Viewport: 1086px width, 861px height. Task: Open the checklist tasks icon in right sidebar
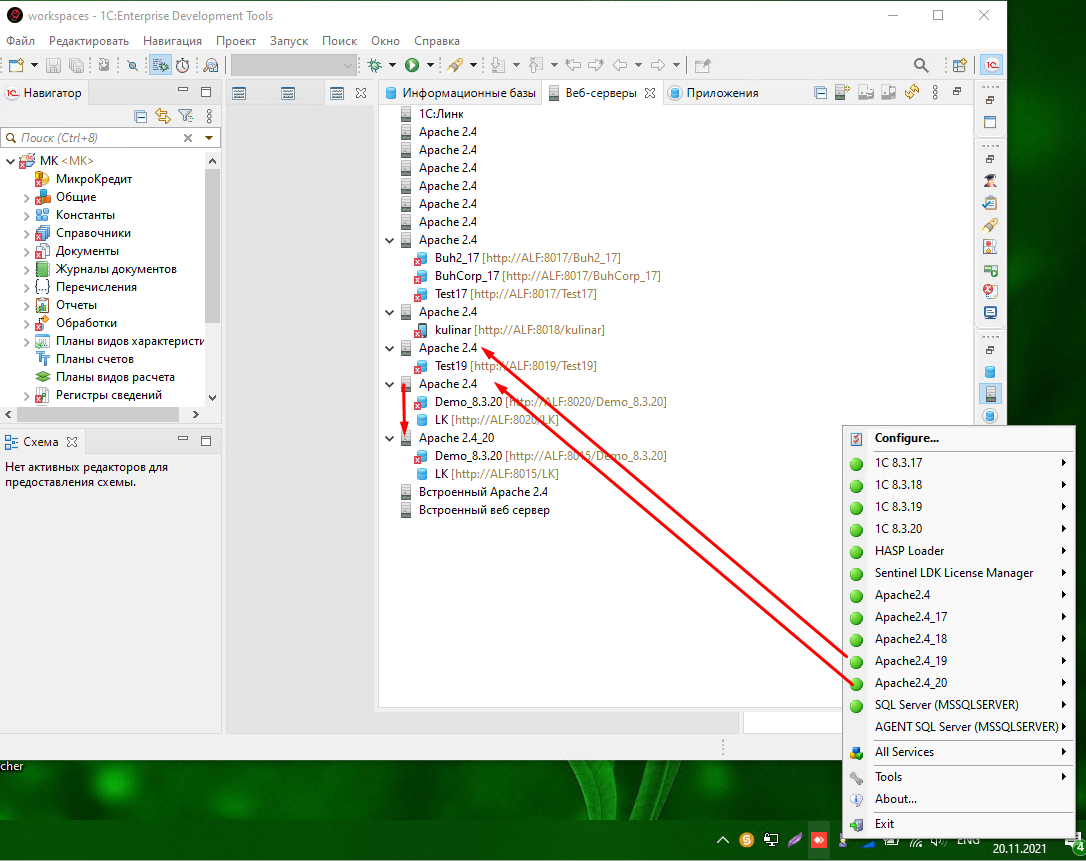[x=990, y=203]
